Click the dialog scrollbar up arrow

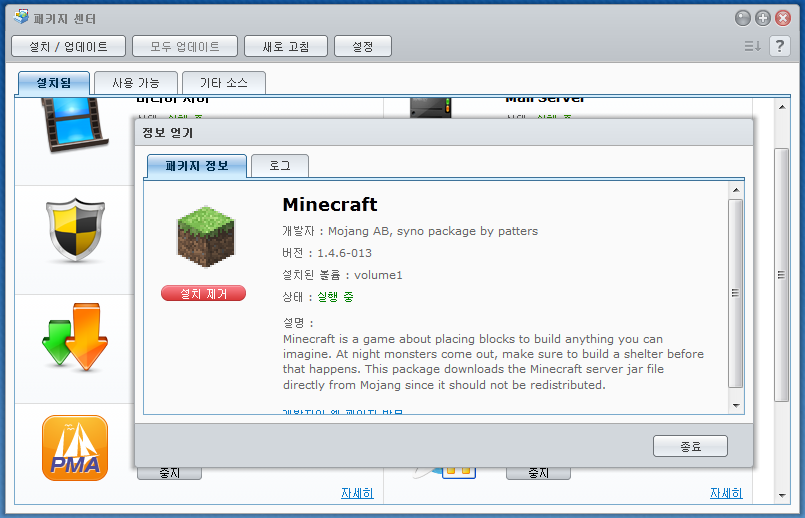point(736,190)
